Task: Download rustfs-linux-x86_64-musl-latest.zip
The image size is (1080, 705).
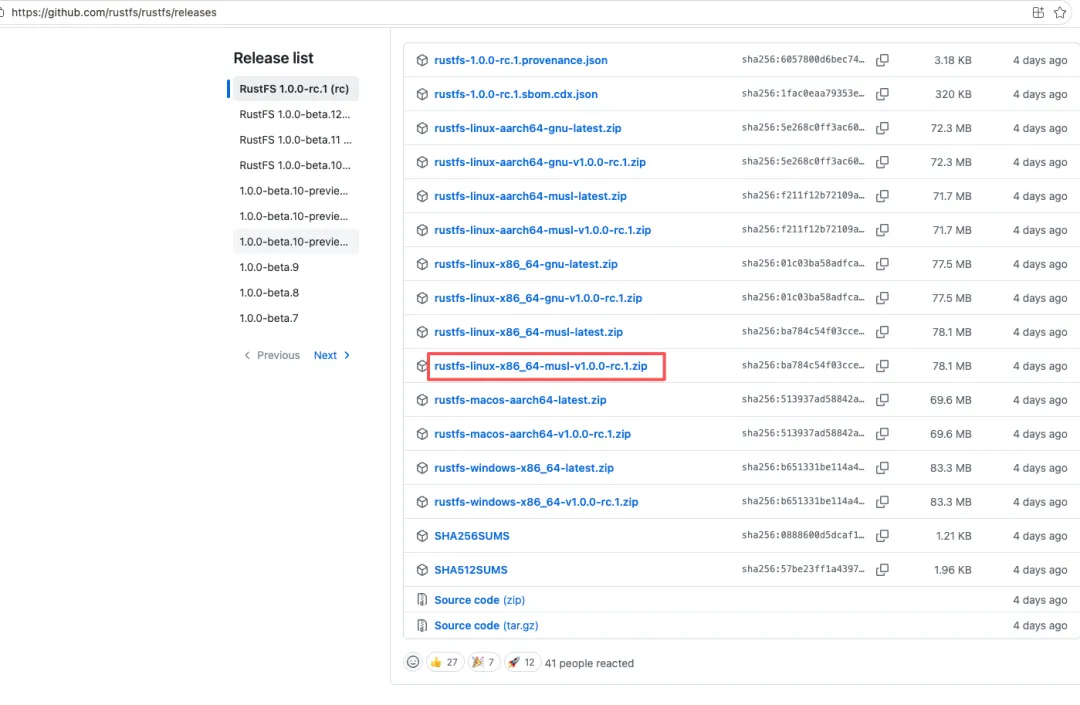Action: (x=528, y=332)
